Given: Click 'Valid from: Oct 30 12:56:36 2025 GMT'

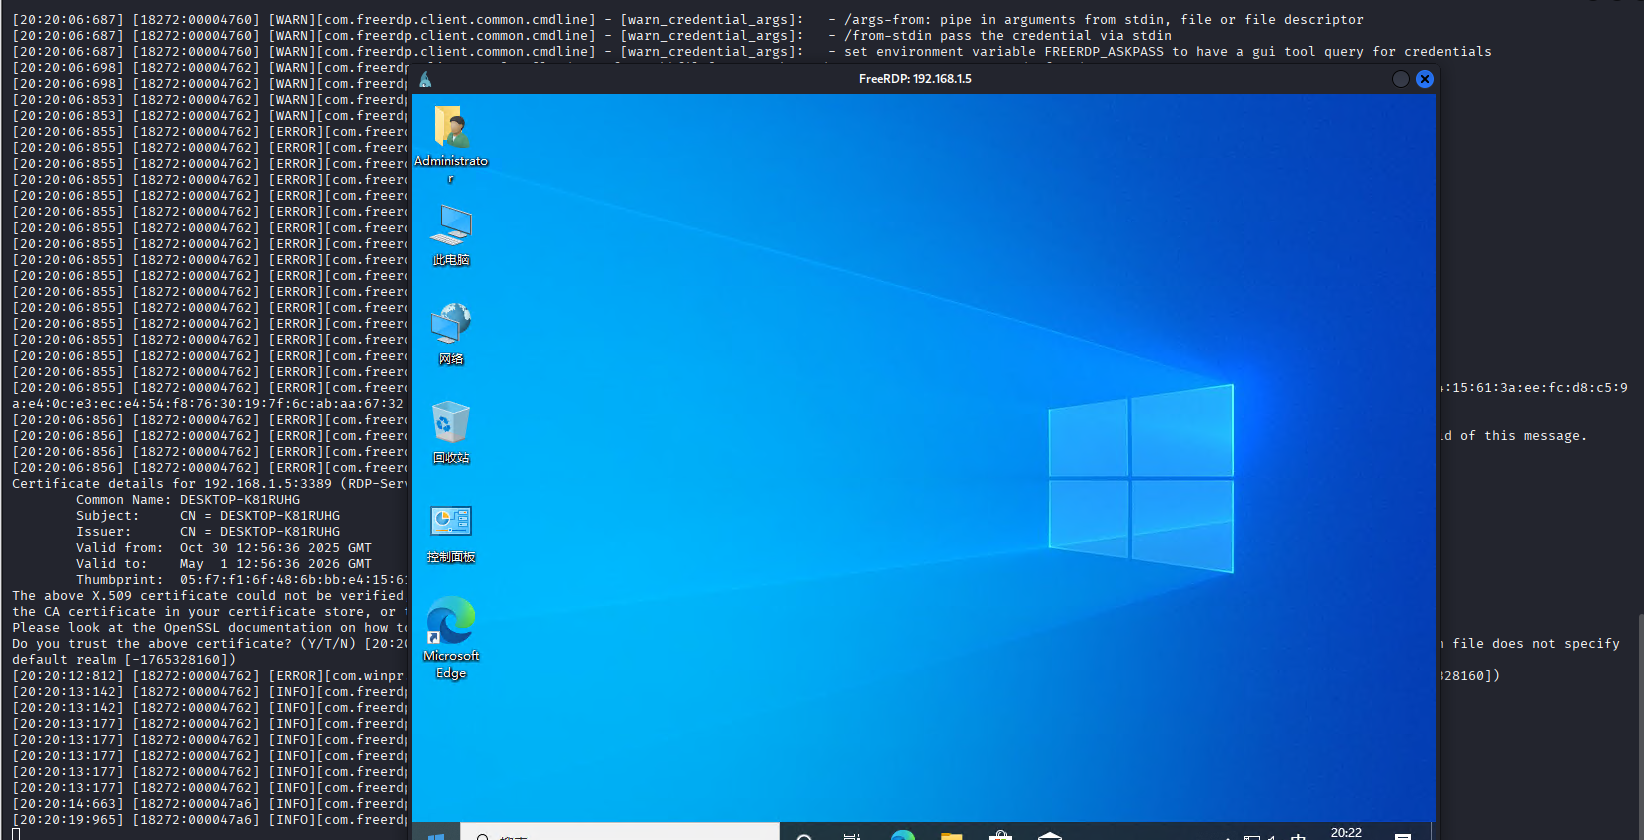Looking at the screenshot, I should 224,547.
